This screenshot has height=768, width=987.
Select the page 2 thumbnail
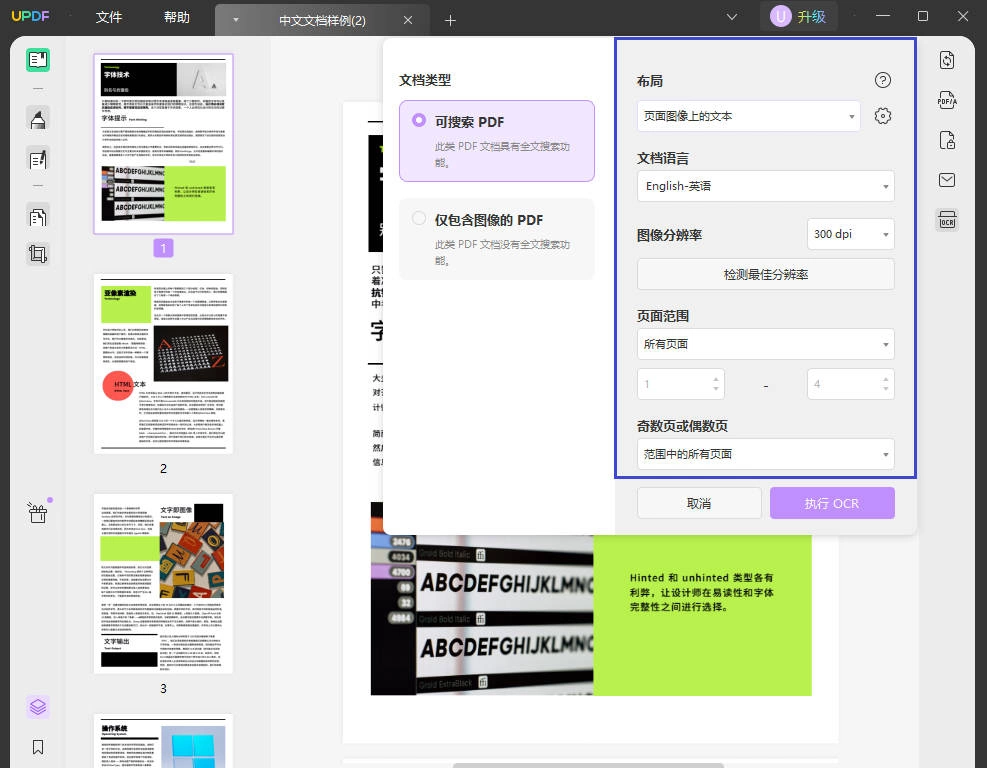(x=164, y=363)
